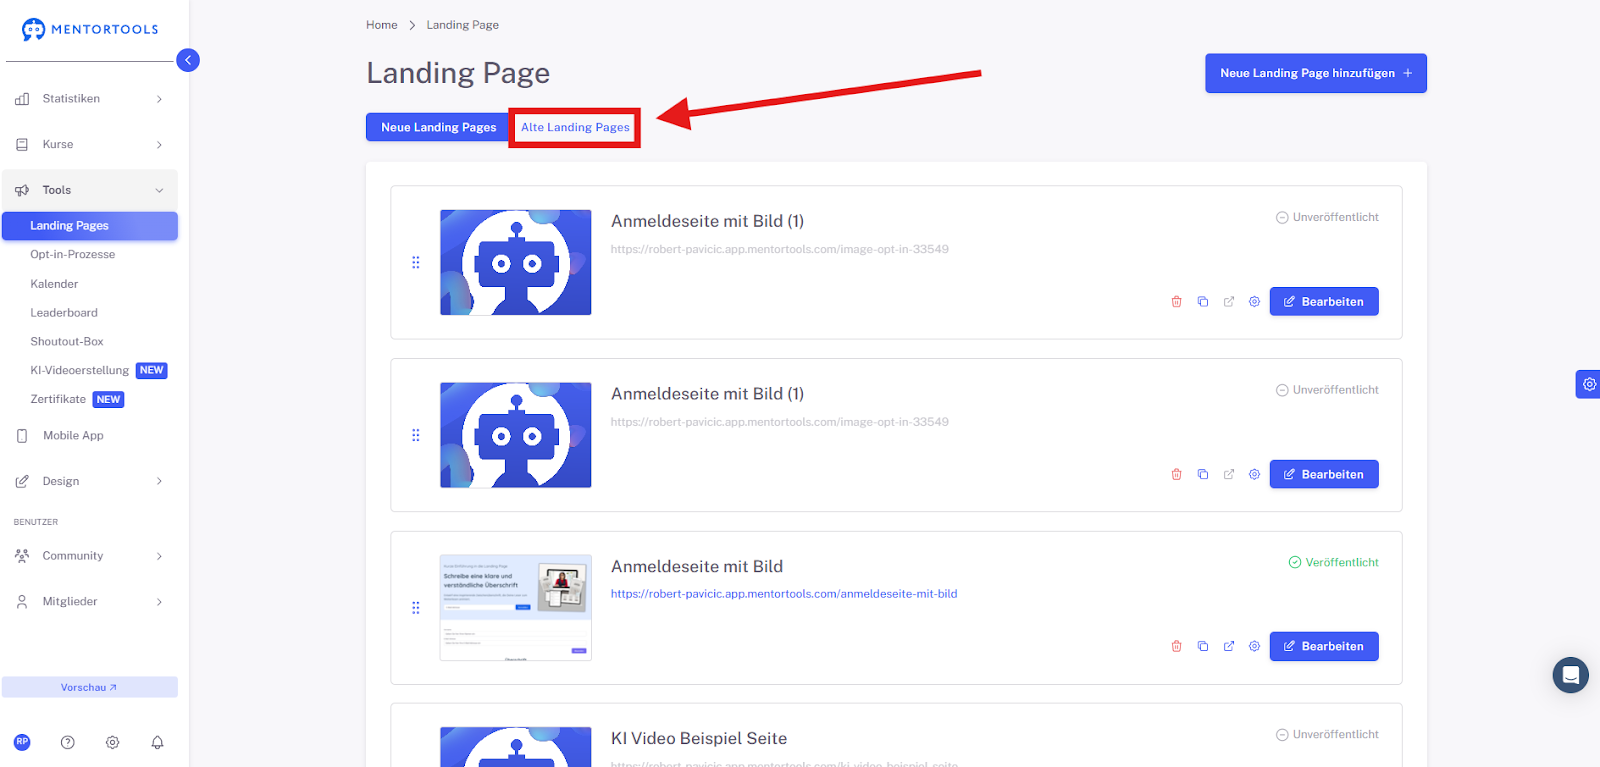Click the Vorschau button
Screen dimensions: 1600x767
90,687
